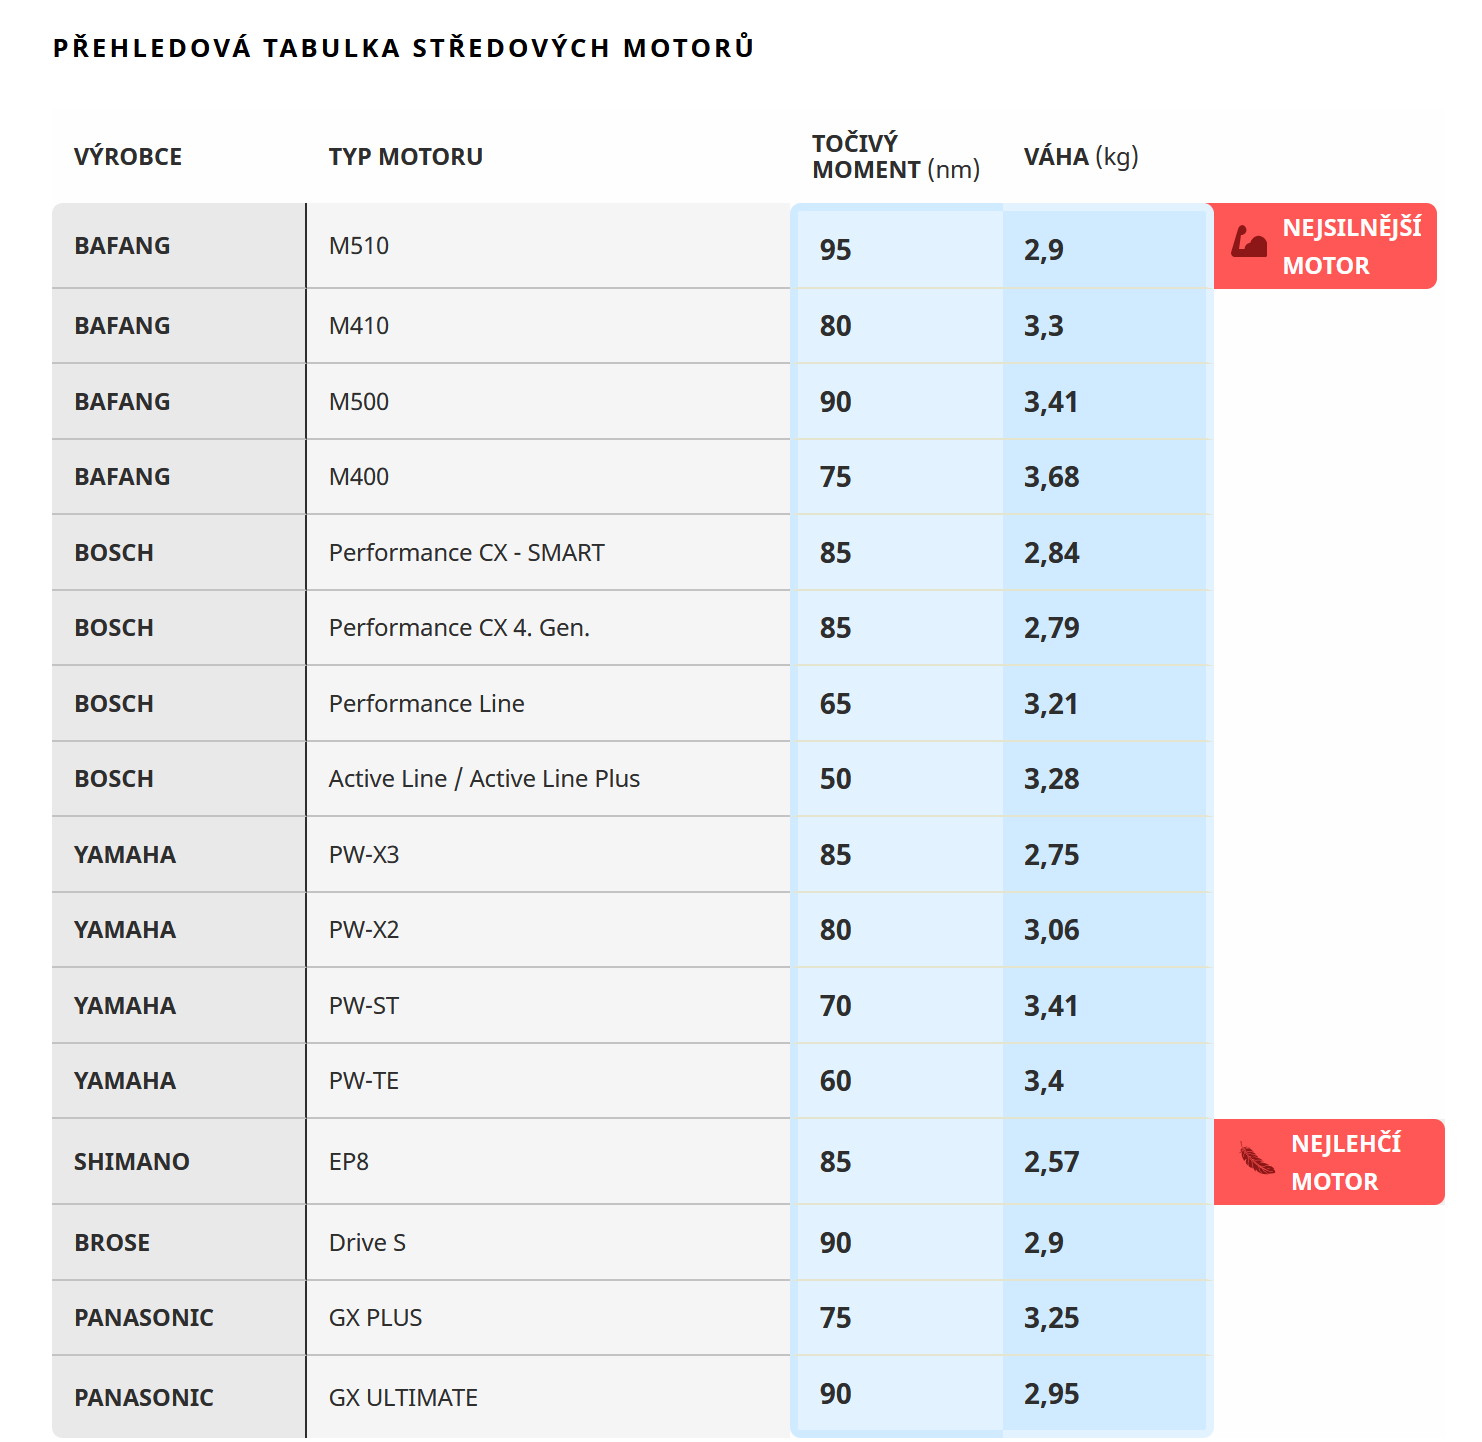
Task: Select the GX PLUS motor type
Action: pyautogui.click(x=375, y=1318)
